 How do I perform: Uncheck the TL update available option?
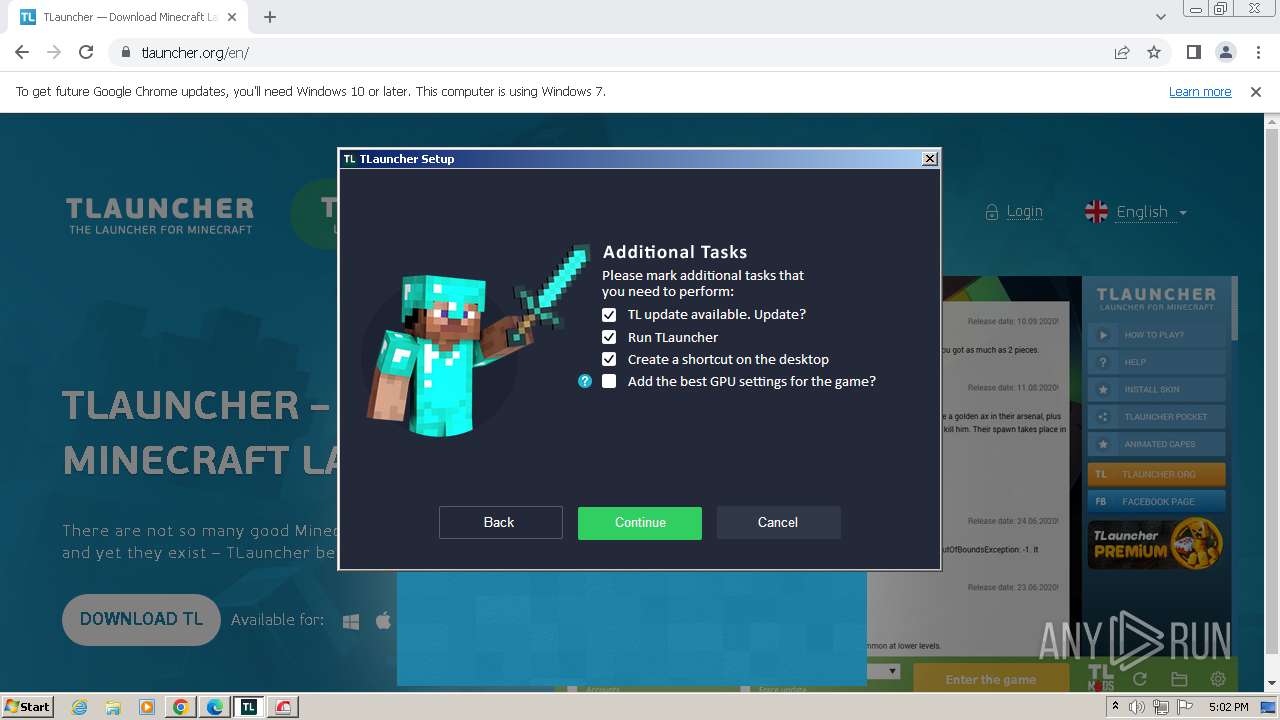(x=609, y=314)
